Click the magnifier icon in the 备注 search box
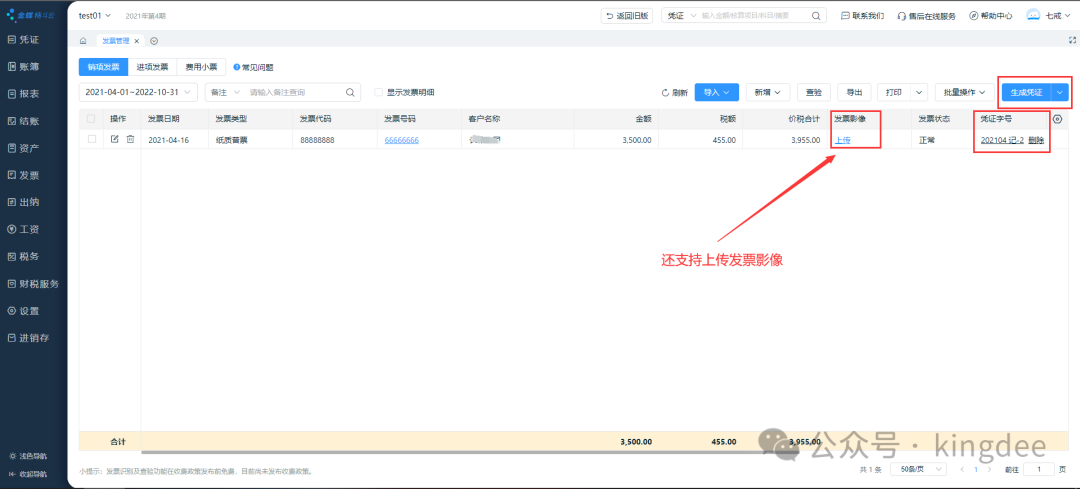This screenshot has width=1080, height=489. 351,92
